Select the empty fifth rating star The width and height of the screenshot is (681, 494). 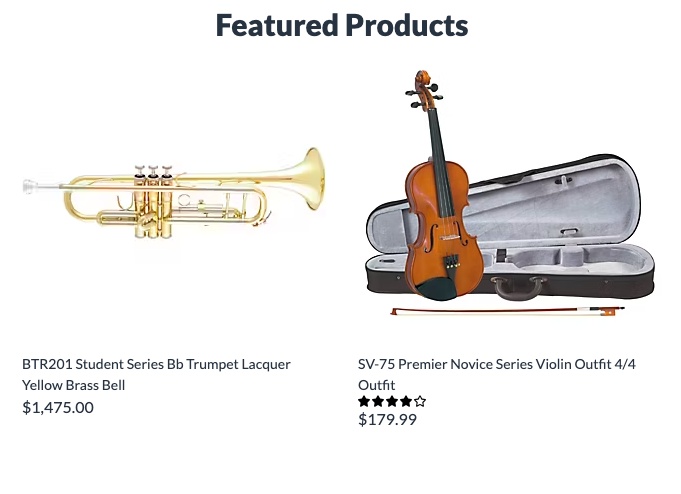click(420, 401)
